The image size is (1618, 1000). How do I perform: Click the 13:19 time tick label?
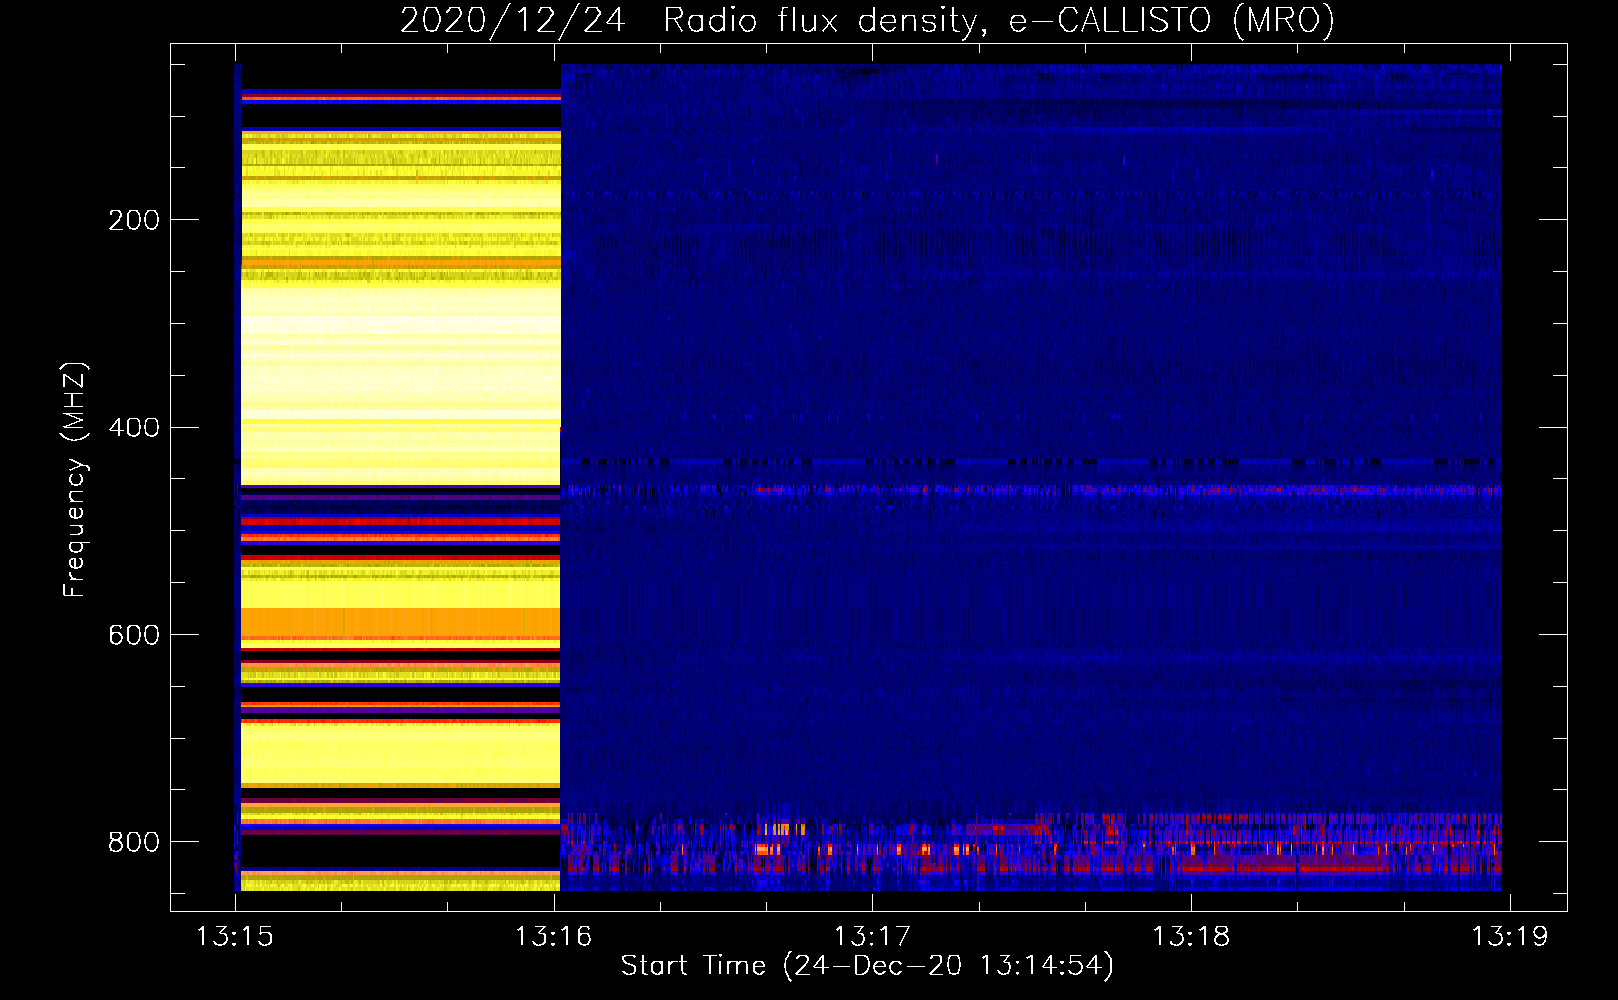click(x=1509, y=937)
